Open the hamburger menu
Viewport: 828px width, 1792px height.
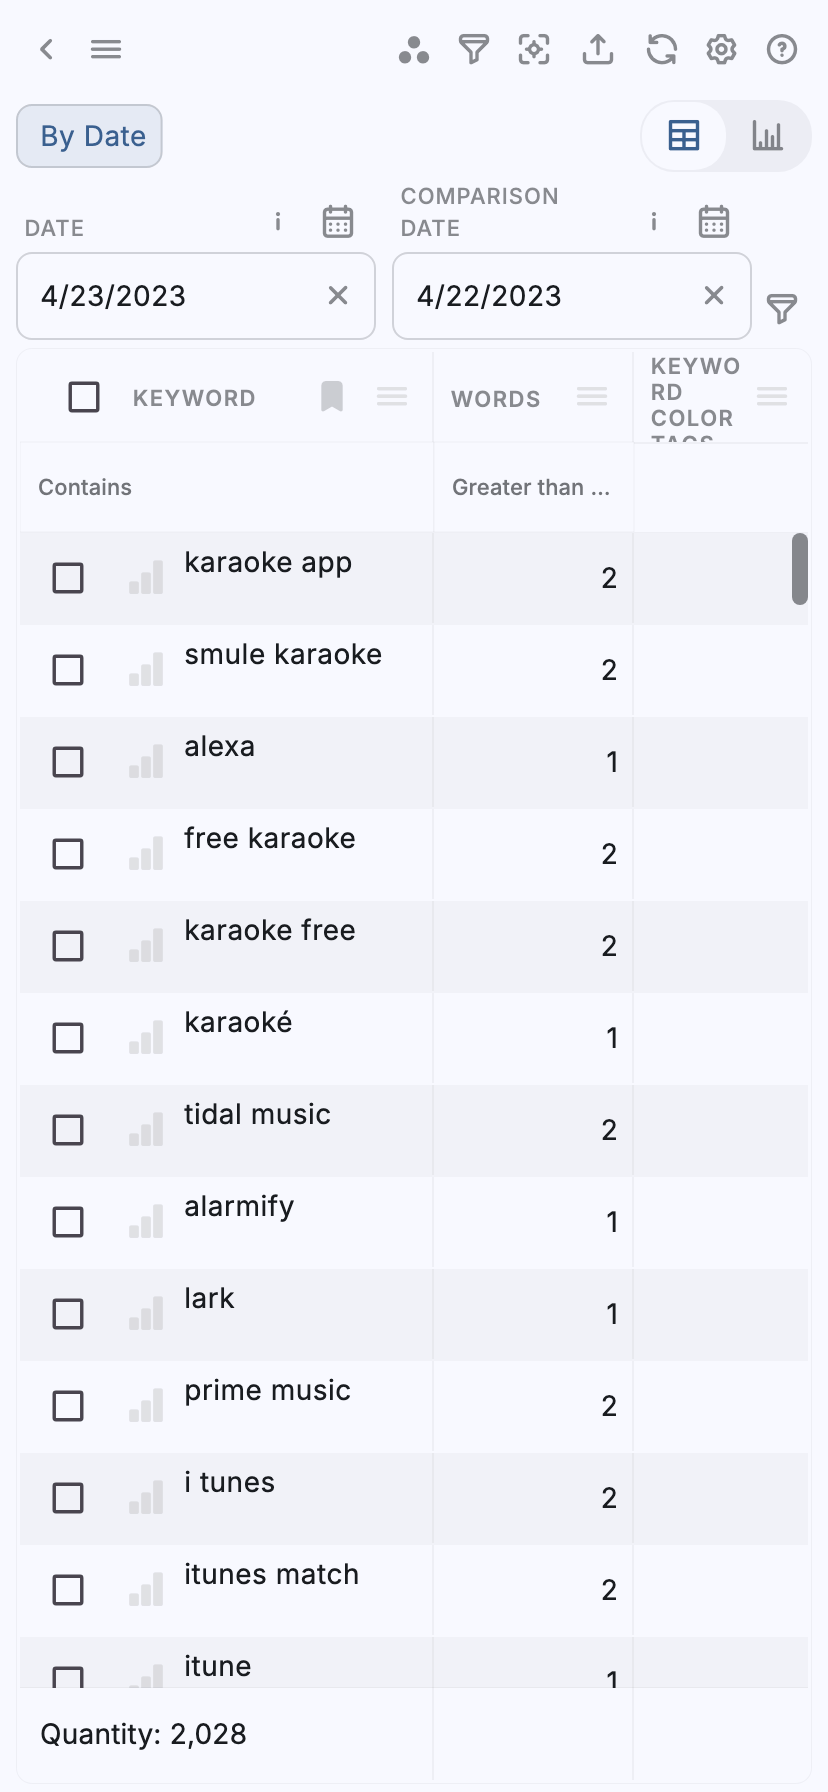pyautogui.click(x=106, y=49)
